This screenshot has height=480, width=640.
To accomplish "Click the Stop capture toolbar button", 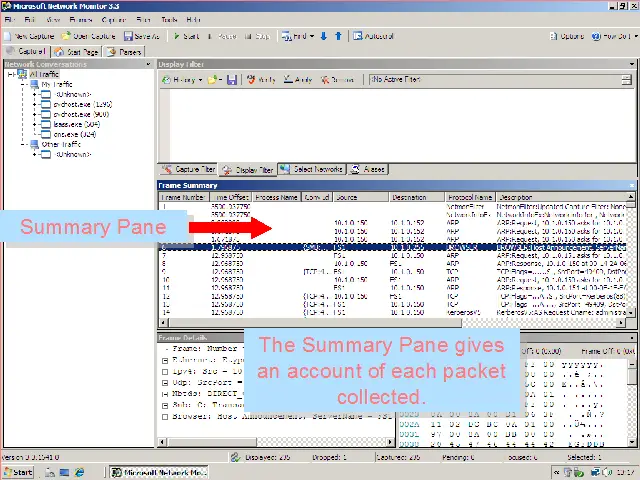I will (x=257, y=36).
